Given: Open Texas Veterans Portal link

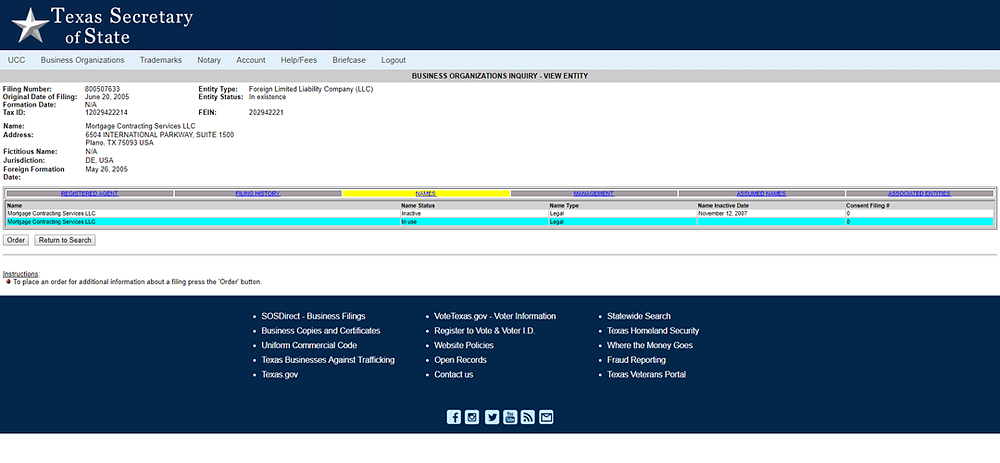Looking at the screenshot, I should point(647,375).
